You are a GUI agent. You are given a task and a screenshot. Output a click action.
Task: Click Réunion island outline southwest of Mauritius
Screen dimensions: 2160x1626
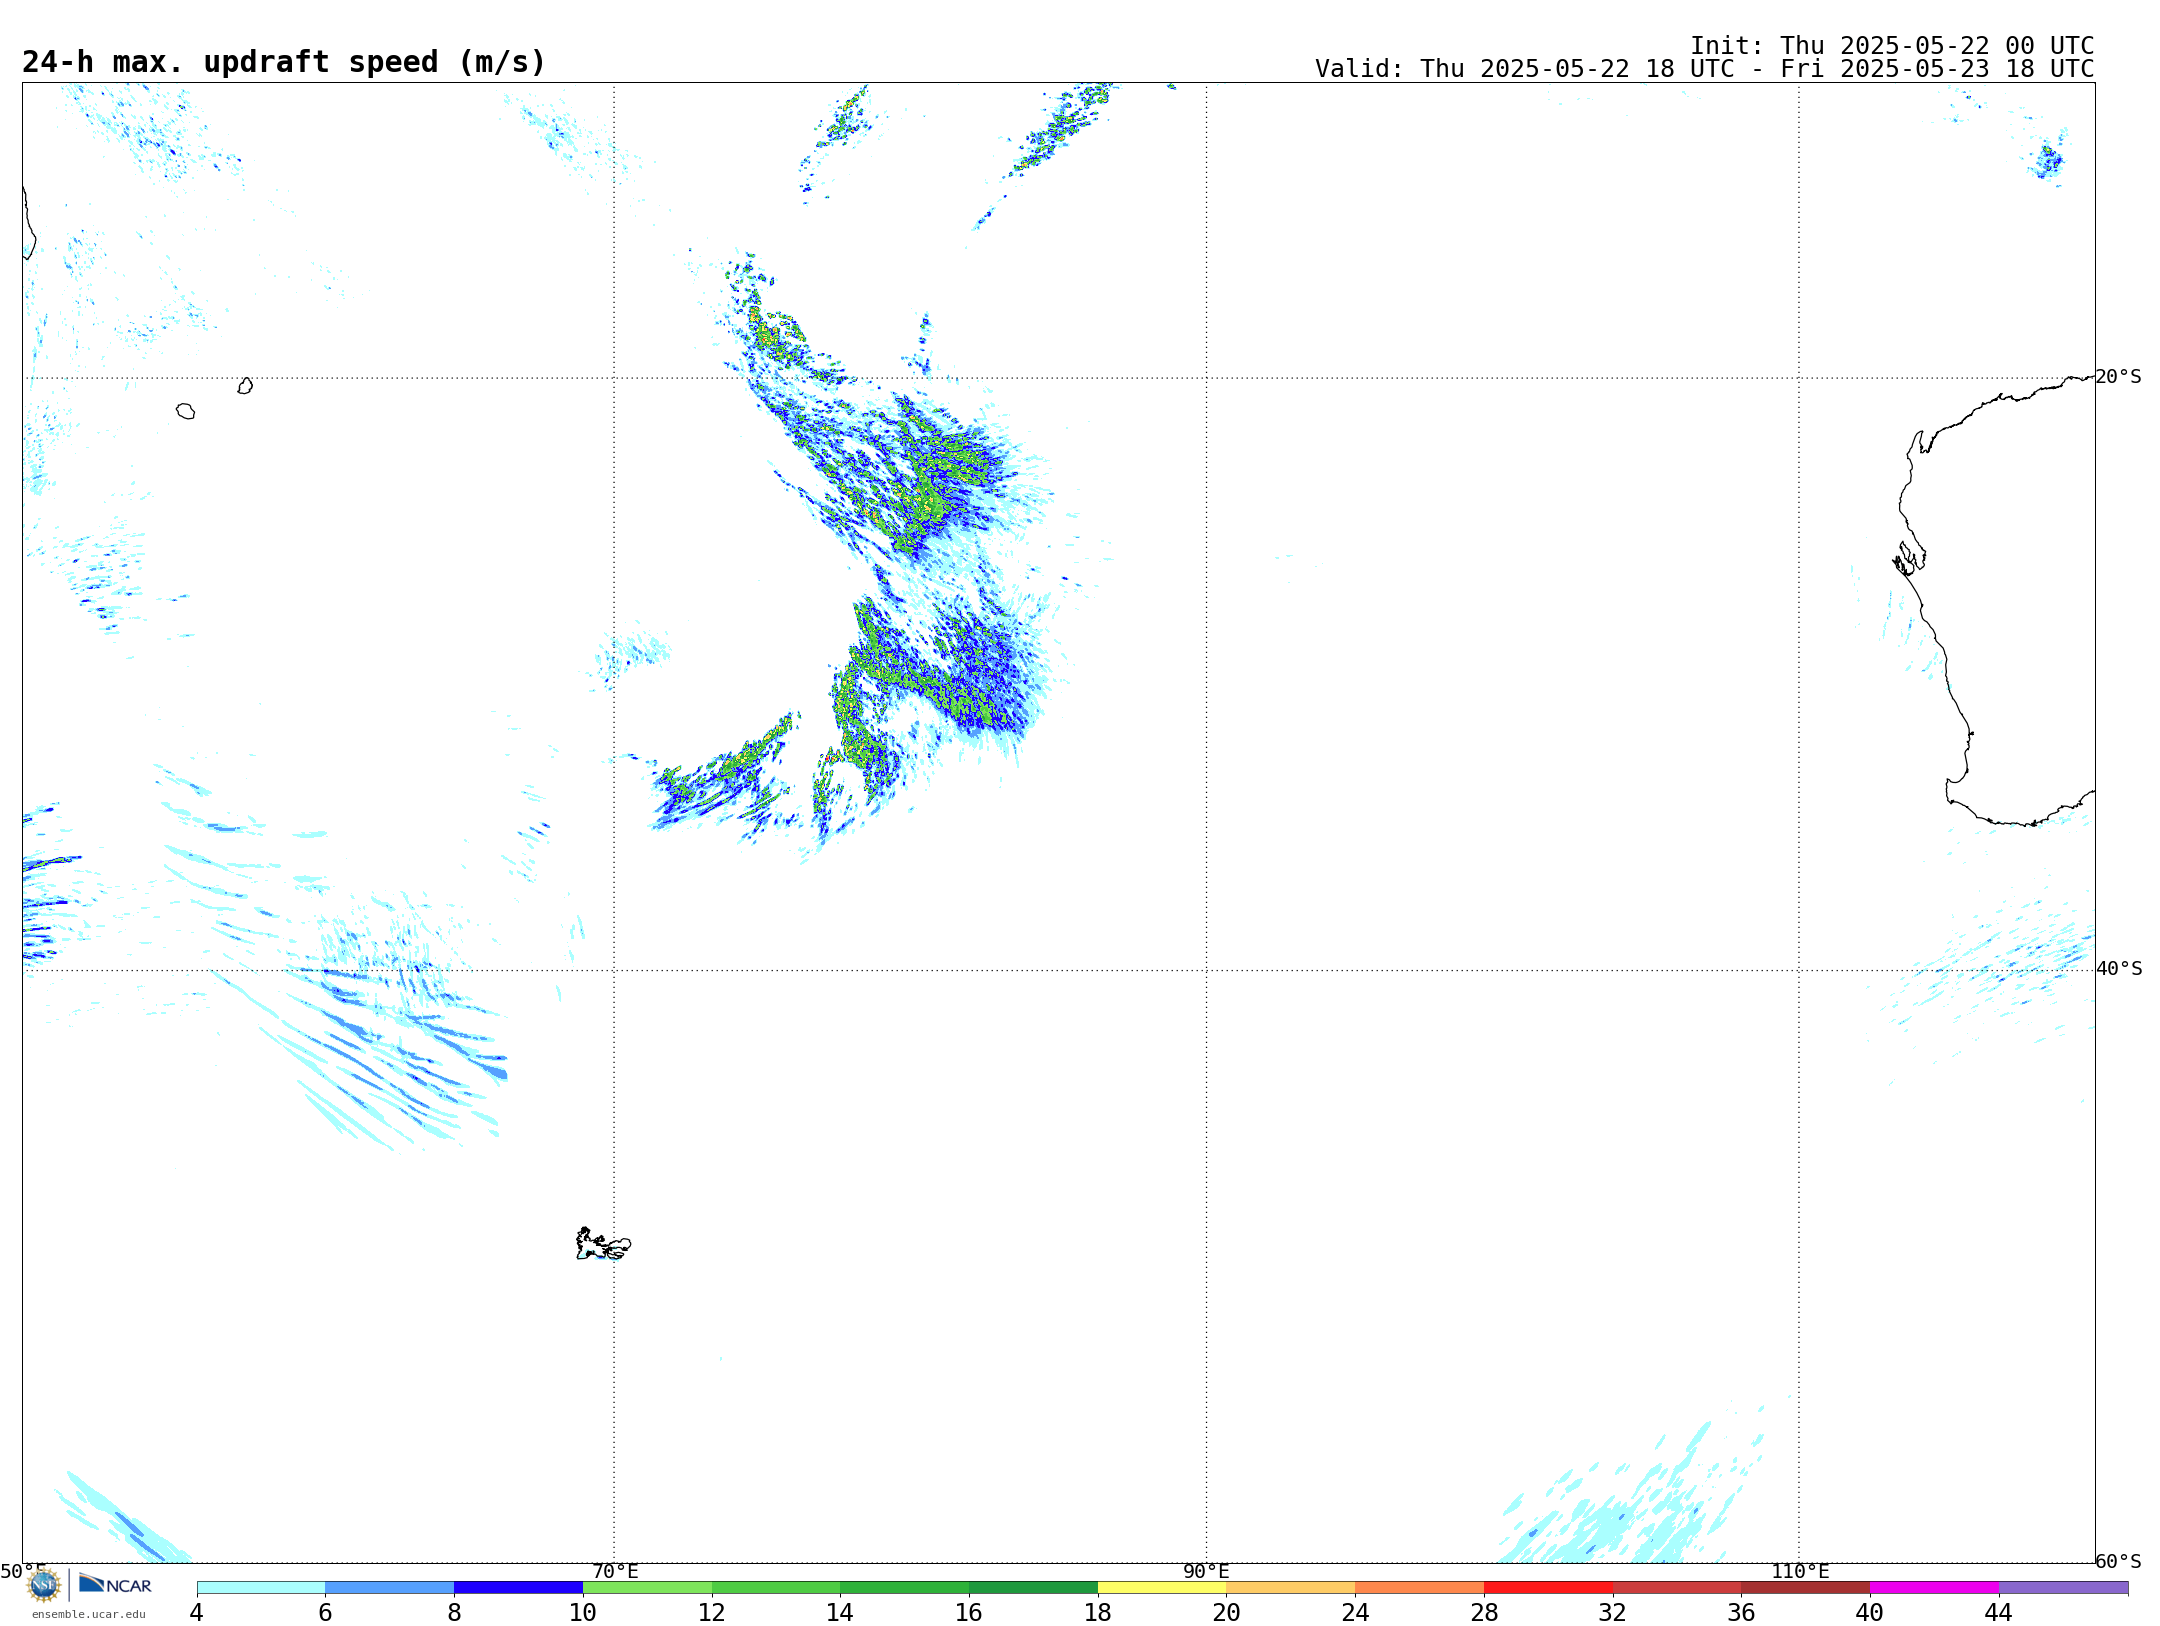pyautogui.click(x=185, y=411)
